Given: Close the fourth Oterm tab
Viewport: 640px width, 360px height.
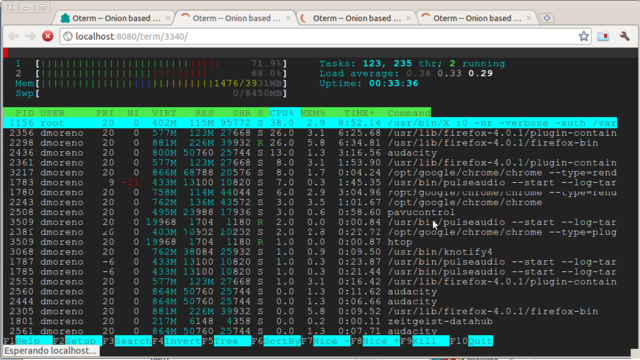Looking at the screenshot, I should [529, 18].
